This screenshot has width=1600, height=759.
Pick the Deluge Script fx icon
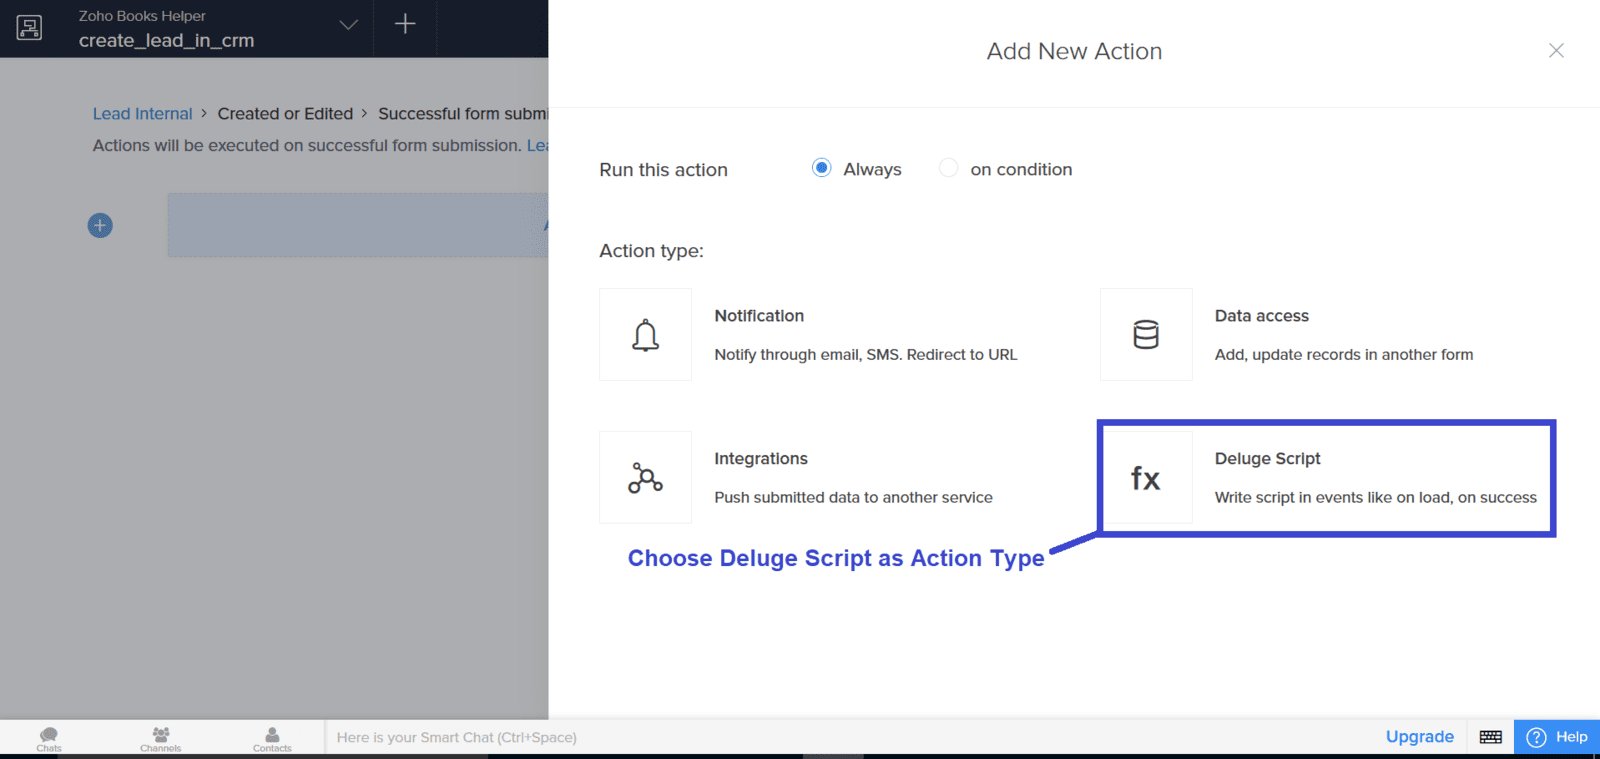point(1146,478)
